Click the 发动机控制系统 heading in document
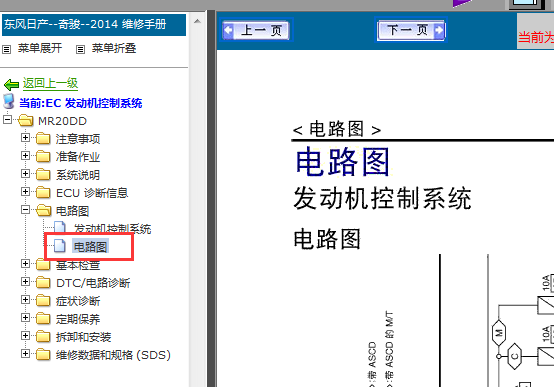Image resolution: width=554 pixels, height=387 pixels. point(382,198)
